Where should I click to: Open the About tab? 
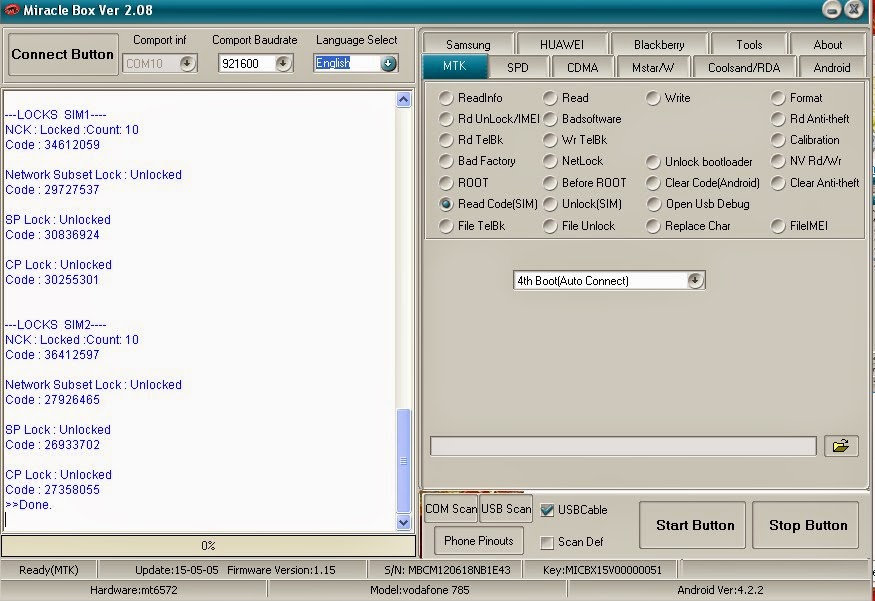pos(828,44)
